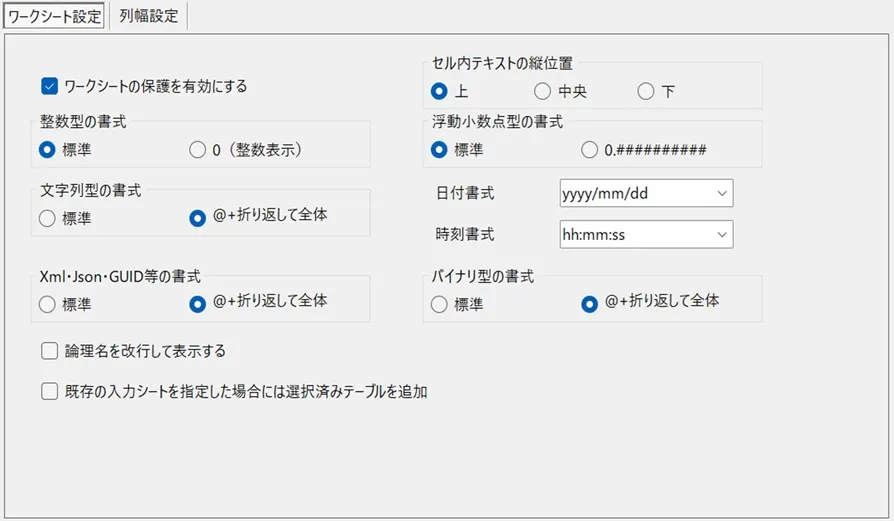Image resolution: width=894 pixels, height=521 pixels.
Task: Select @+折り返して全体 under Xml・Json・GUID等の書式
Action: point(197,304)
